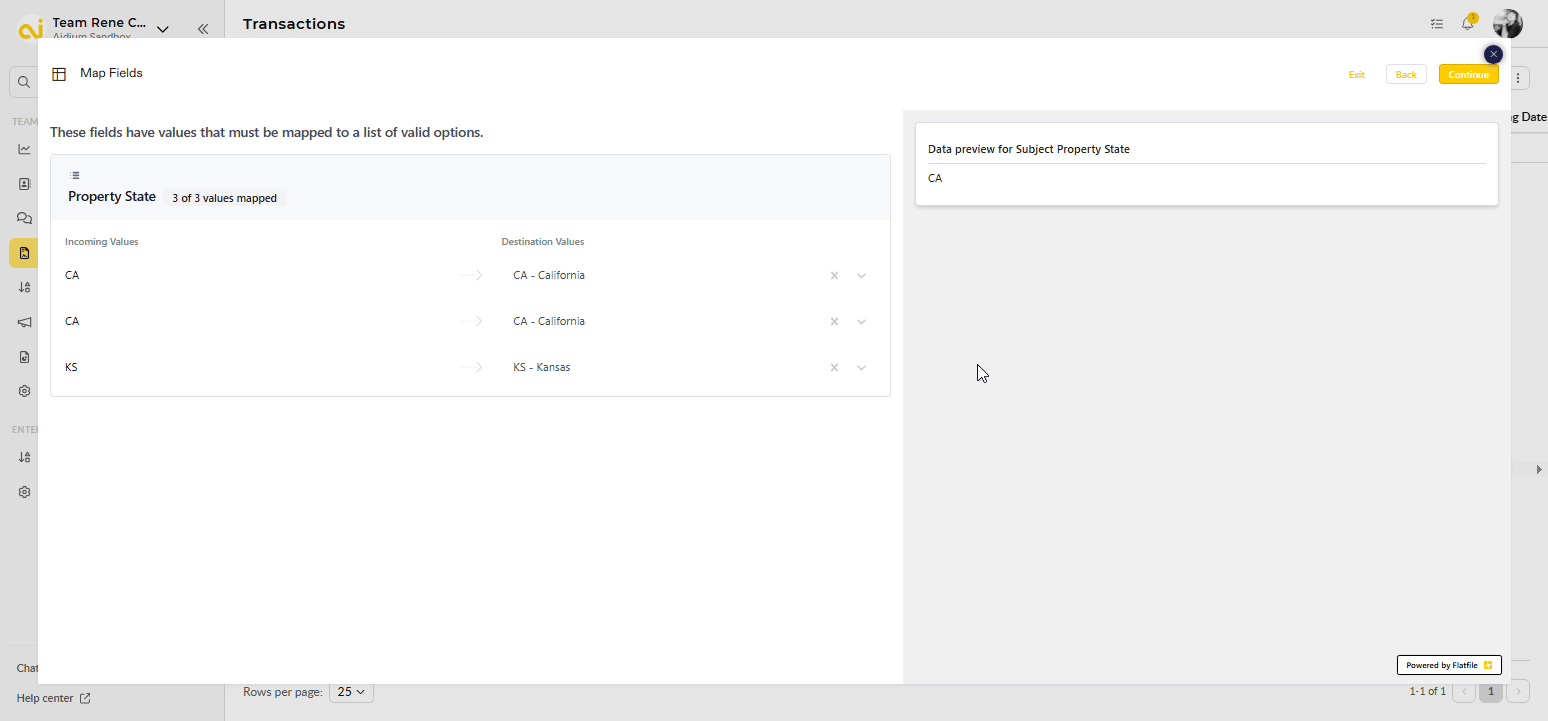Image resolution: width=1548 pixels, height=721 pixels.
Task: Select the Property State field header
Action: [x=112, y=197]
